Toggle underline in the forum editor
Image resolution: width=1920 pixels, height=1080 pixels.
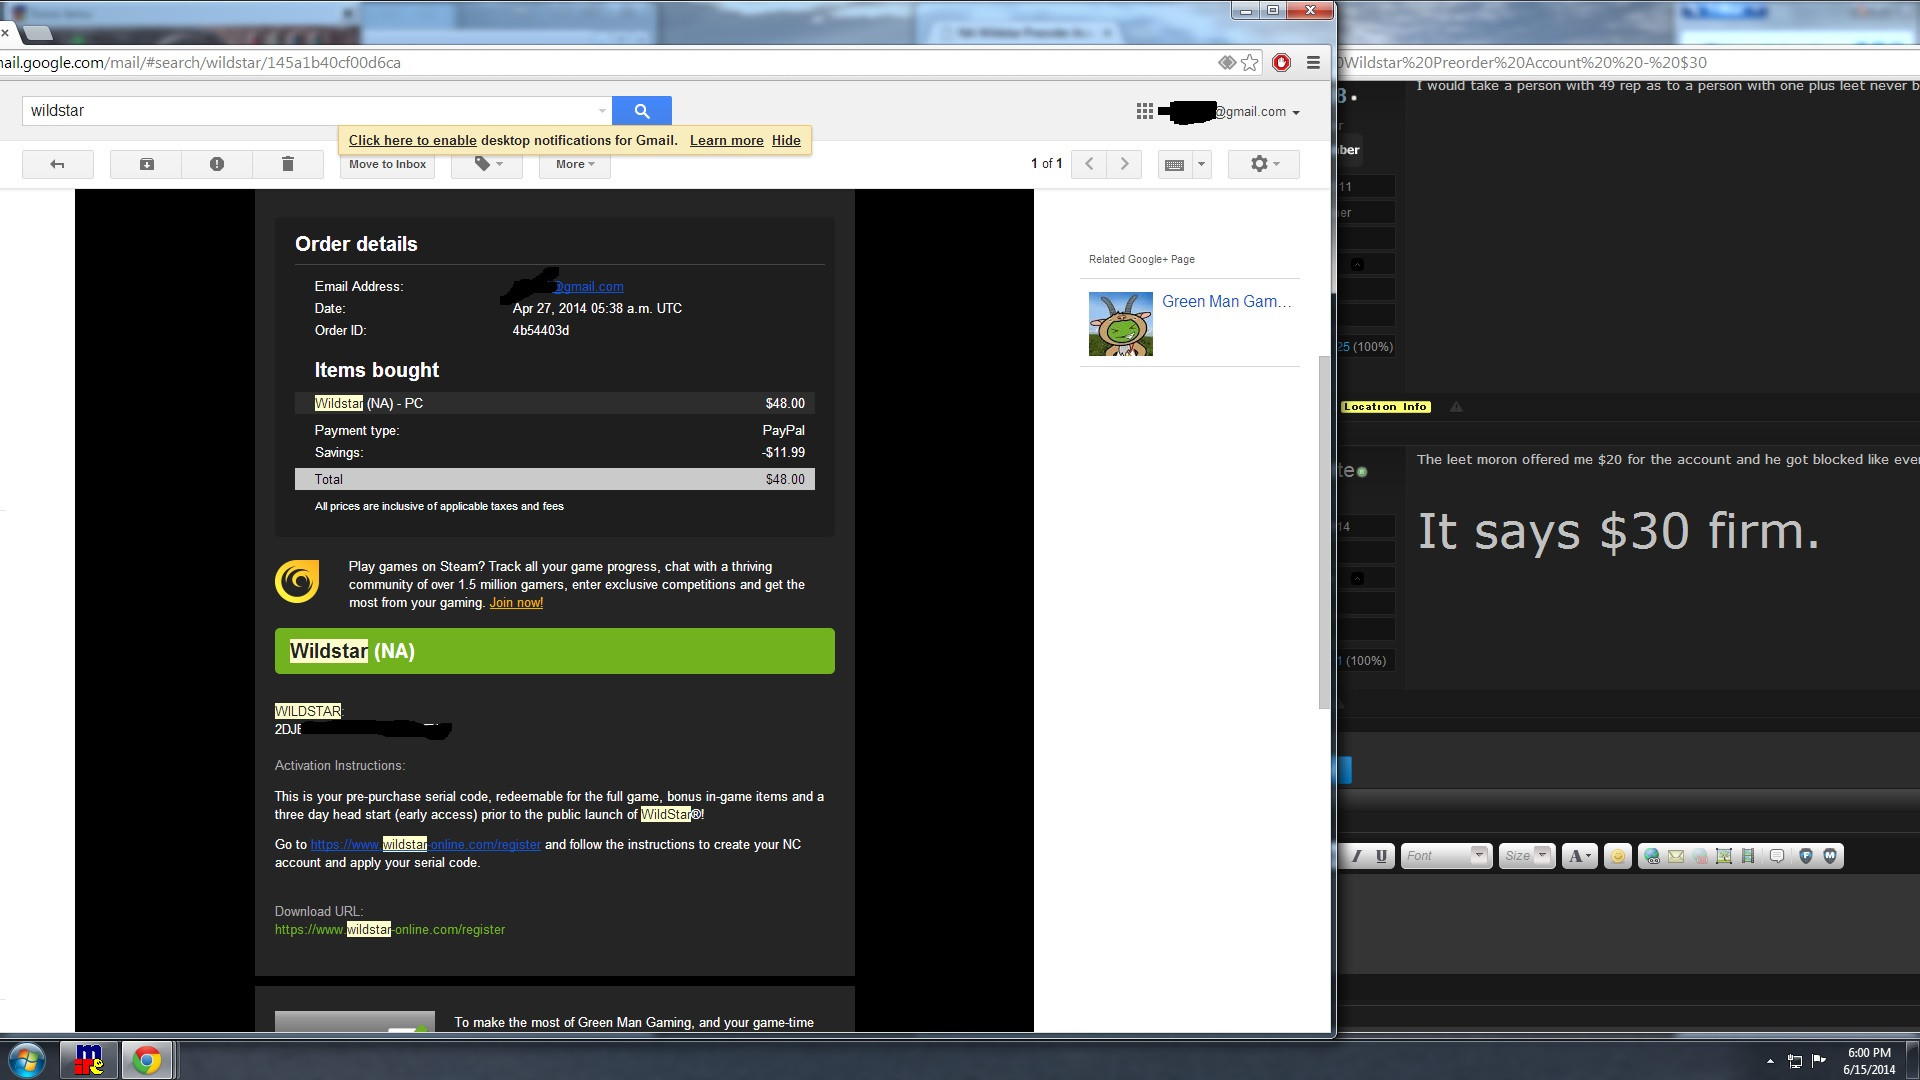(x=1381, y=856)
